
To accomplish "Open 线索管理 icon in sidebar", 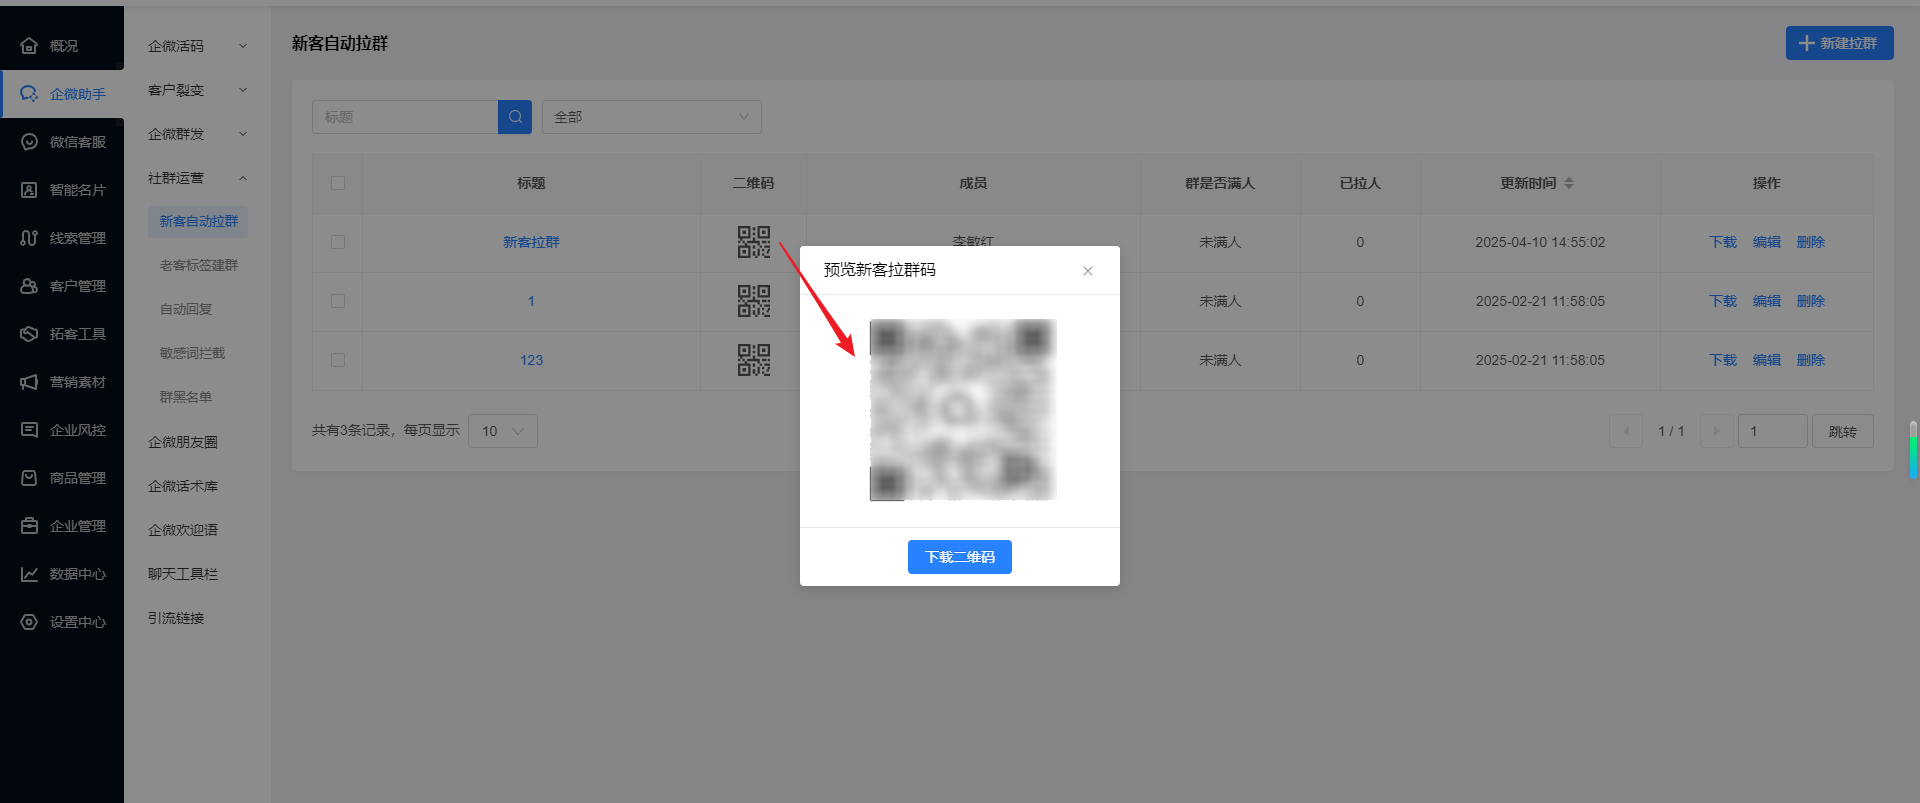I will pyautogui.click(x=29, y=238).
